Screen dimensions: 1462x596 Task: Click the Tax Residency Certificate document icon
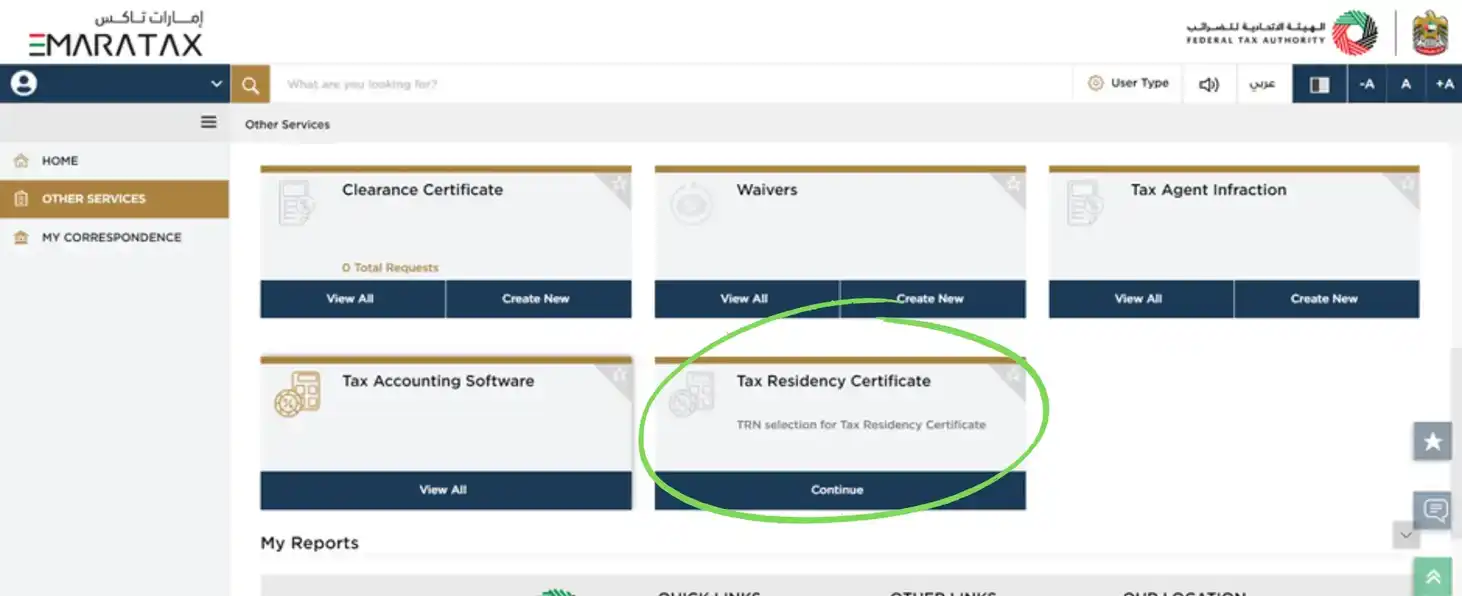[x=691, y=395]
